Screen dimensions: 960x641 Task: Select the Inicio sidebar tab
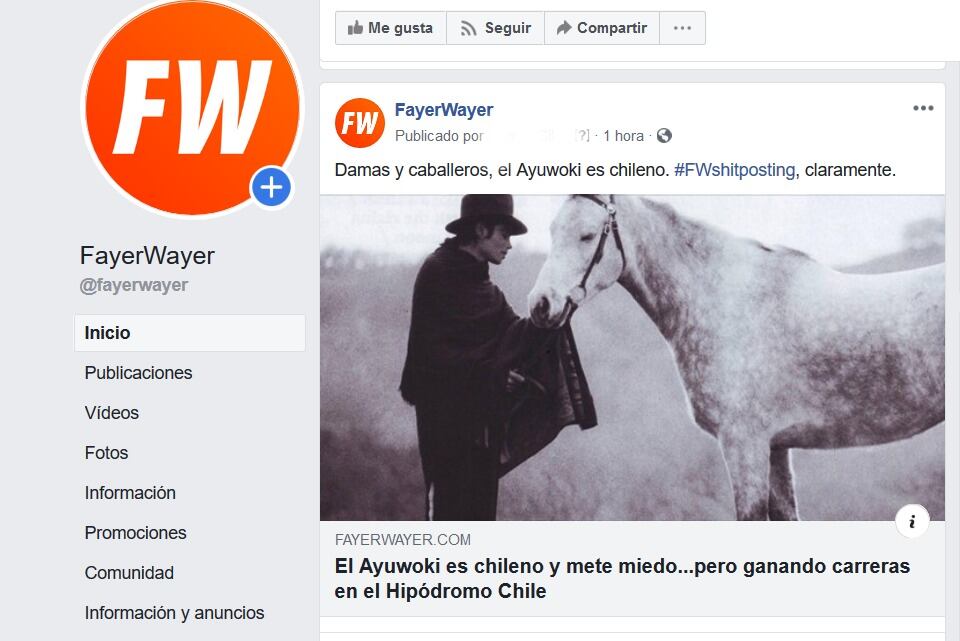(x=190, y=333)
